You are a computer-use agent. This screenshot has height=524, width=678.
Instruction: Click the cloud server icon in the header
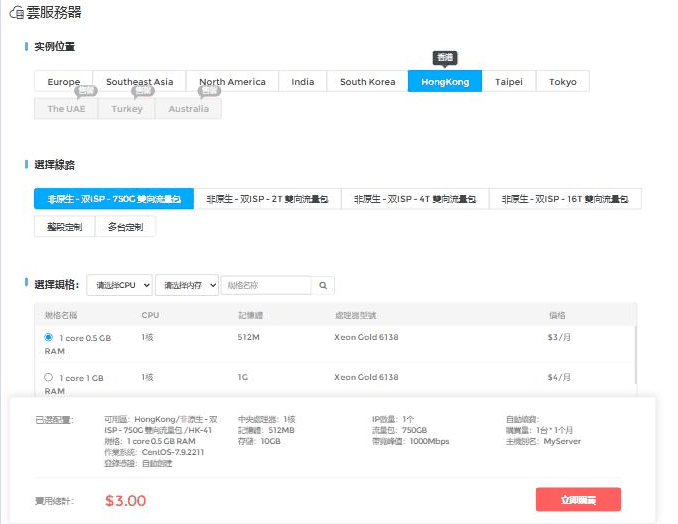coord(16,13)
